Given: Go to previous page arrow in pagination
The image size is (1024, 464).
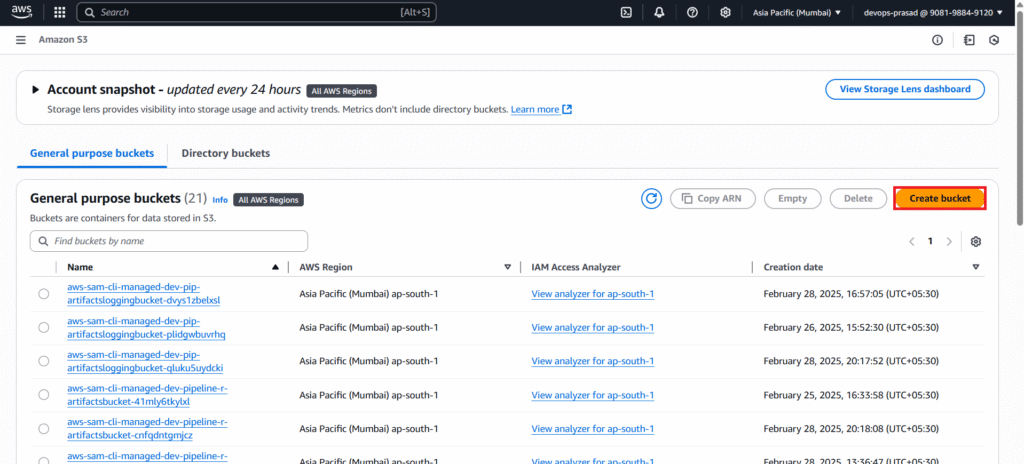Looking at the screenshot, I should coord(912,241).
